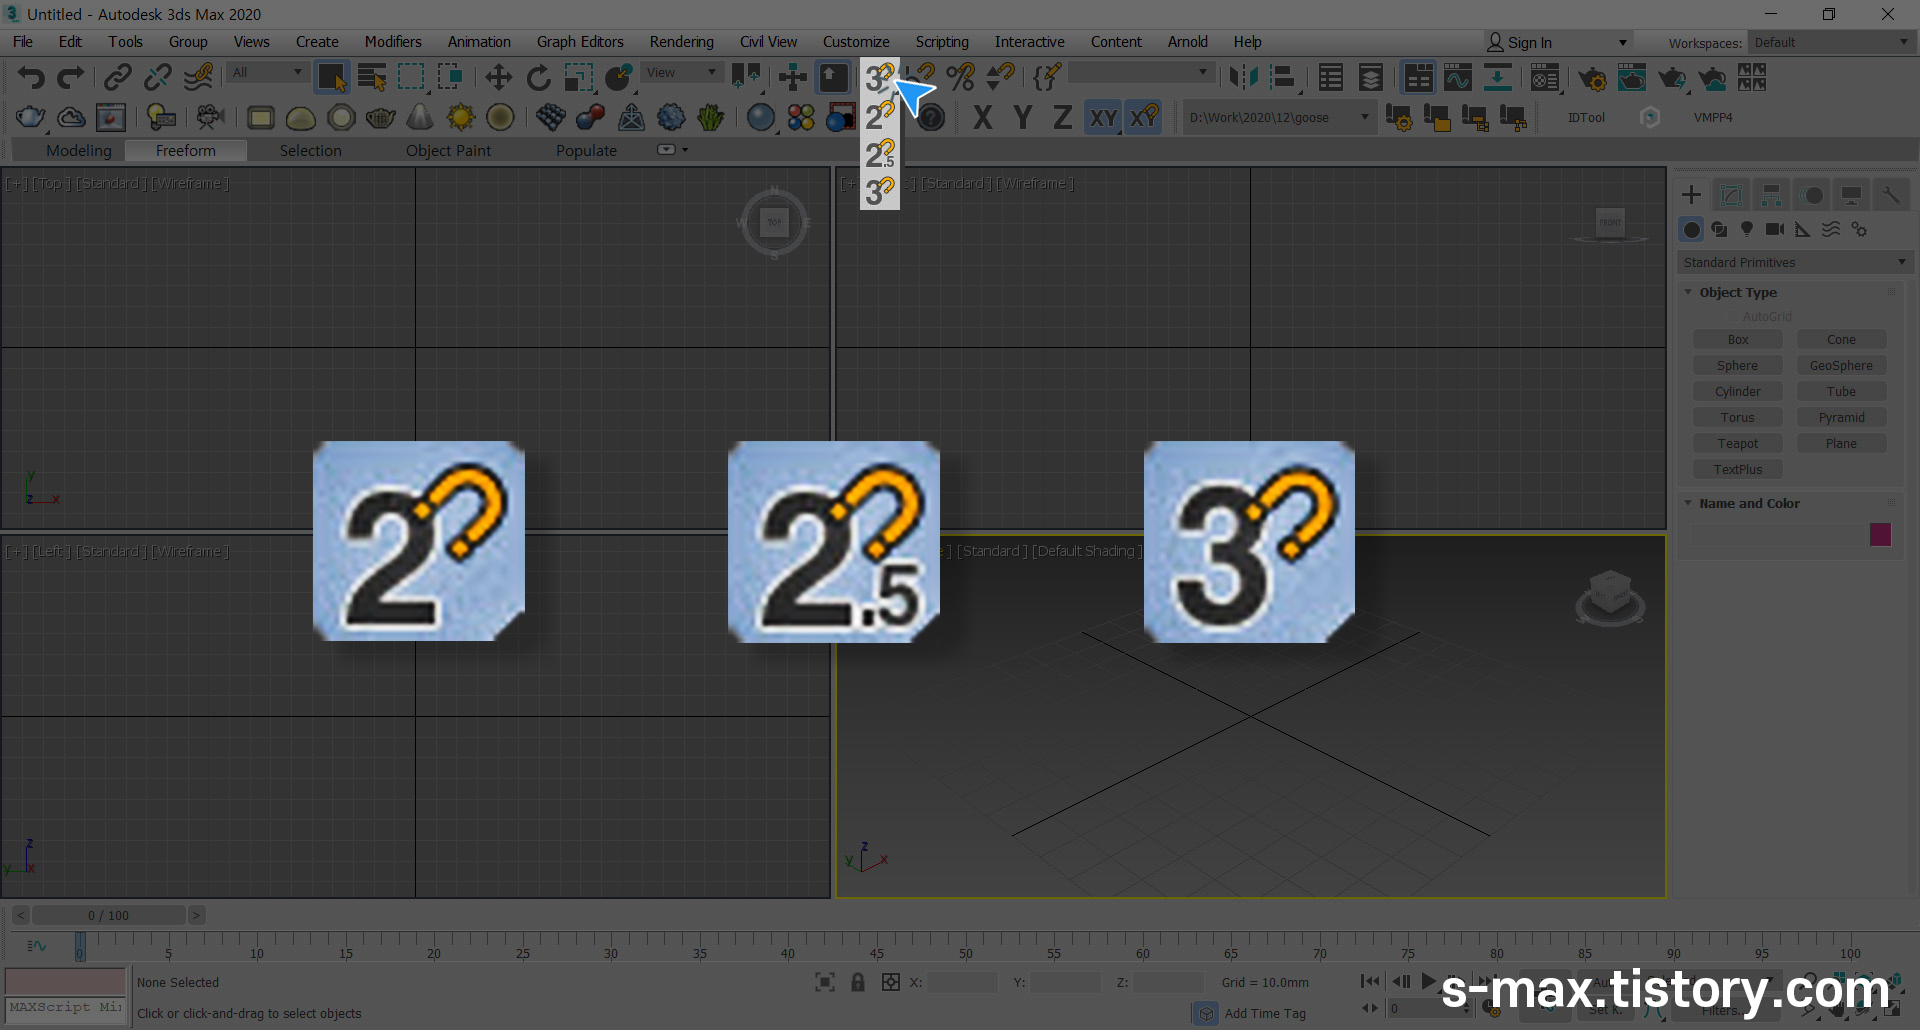Open the Graph Editors menu

580,41
